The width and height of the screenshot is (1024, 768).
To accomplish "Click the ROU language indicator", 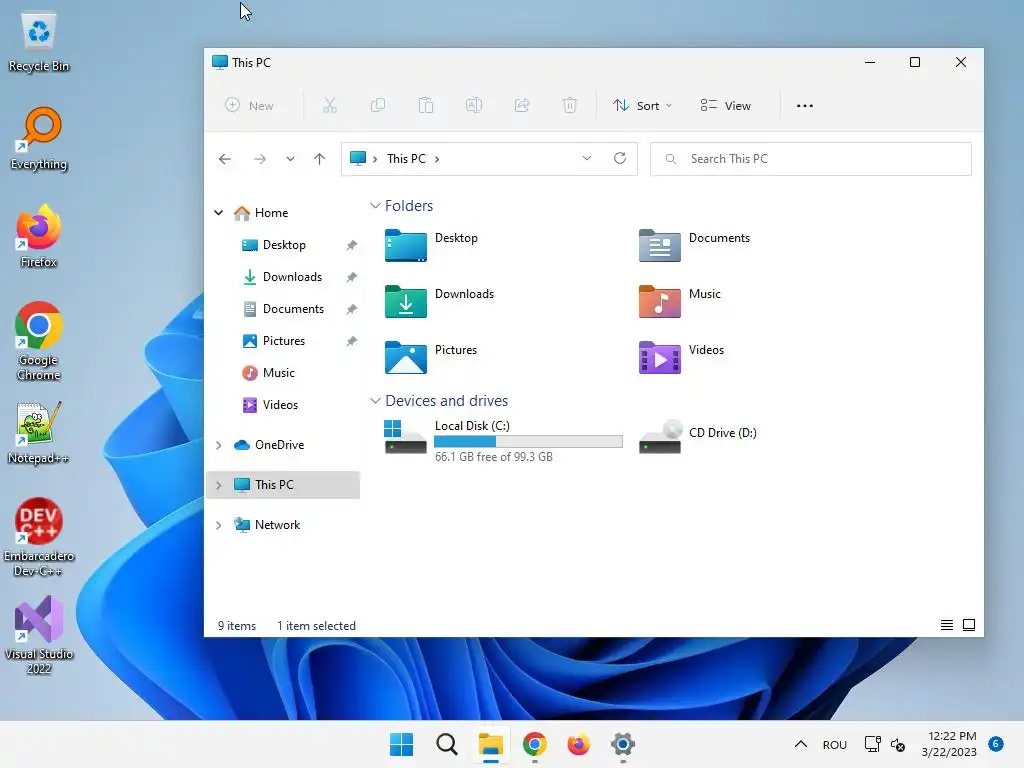I will pyautogui.click(x=835, y=744).
